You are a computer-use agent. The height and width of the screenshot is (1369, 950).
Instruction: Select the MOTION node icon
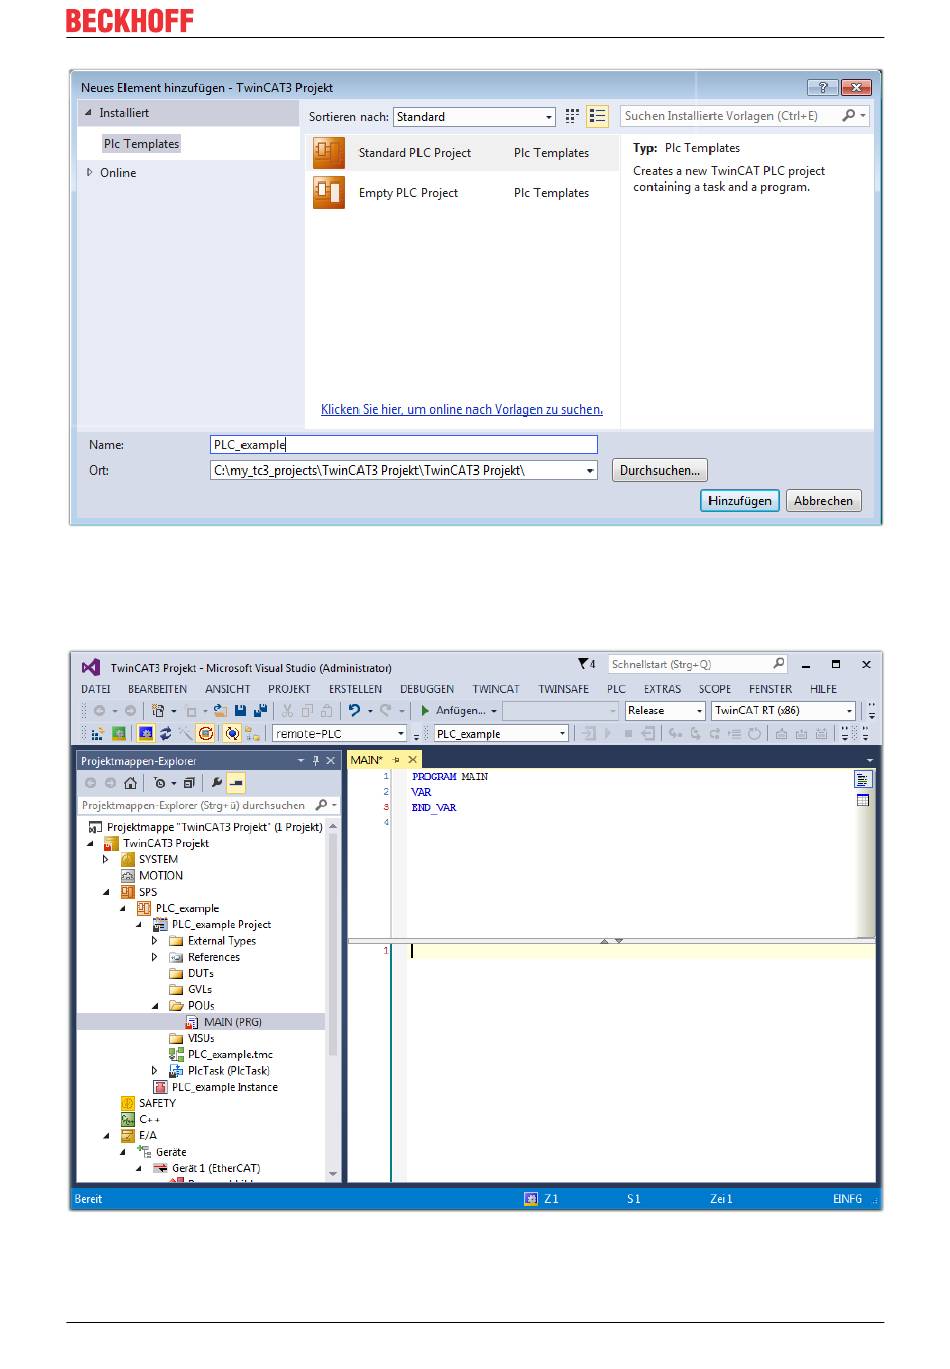tap(128, 876)
